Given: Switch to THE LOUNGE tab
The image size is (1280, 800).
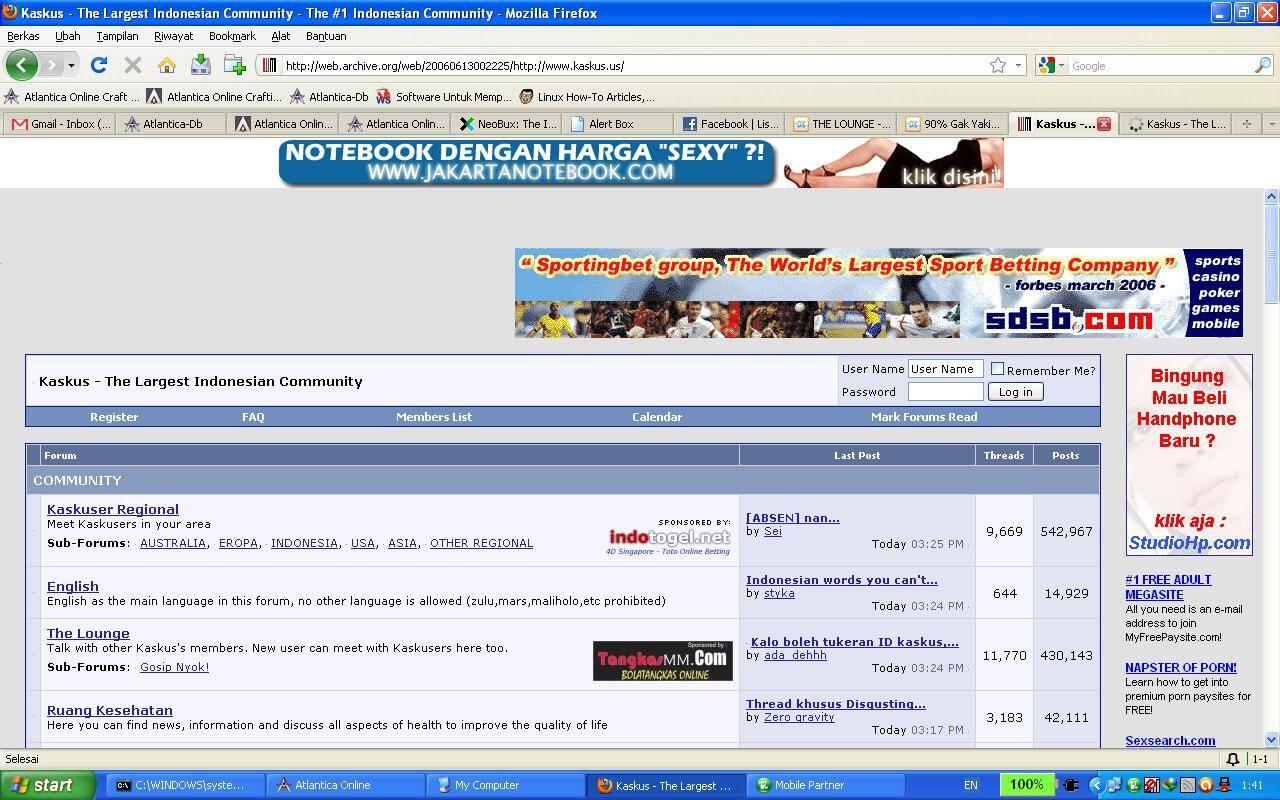Looking at the screenshot, I should tap(841, 124).
